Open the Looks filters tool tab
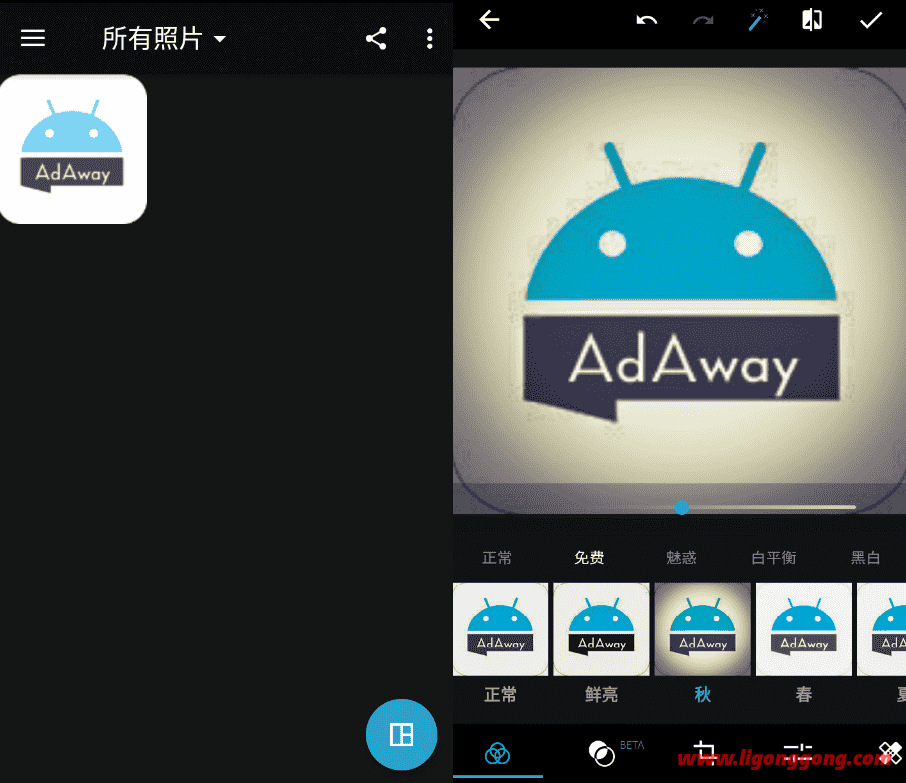This screenshot has height=783, width=906. [497, 754]
